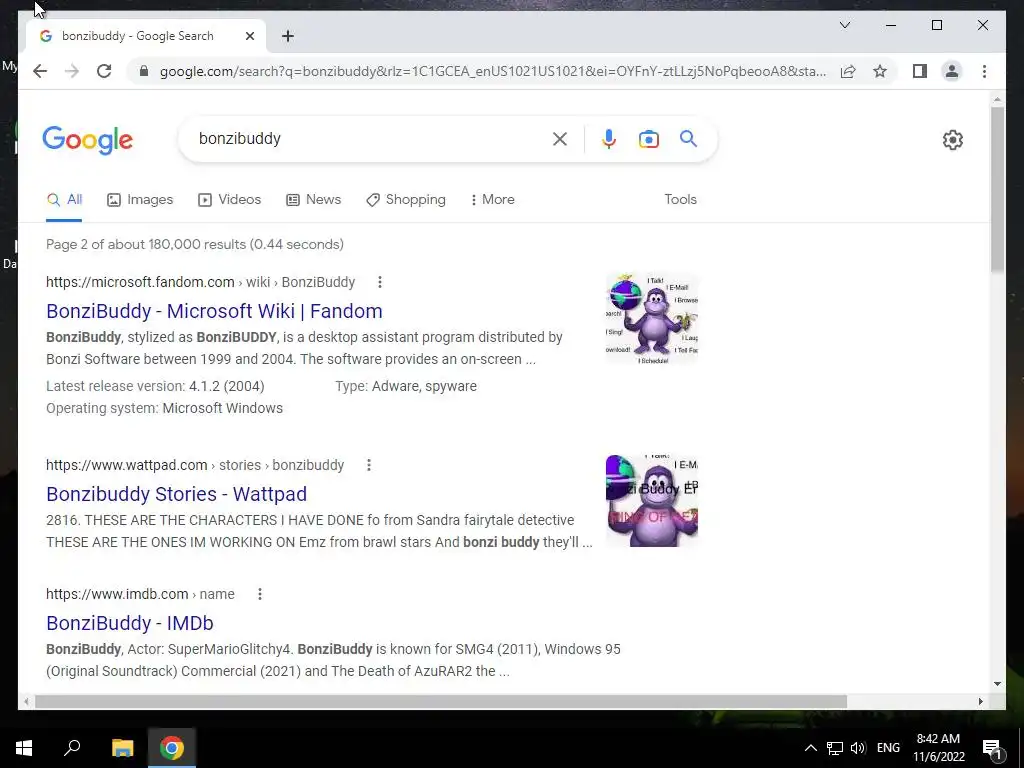Close the bonzibuddy Google Search tab

click(249, 36)
